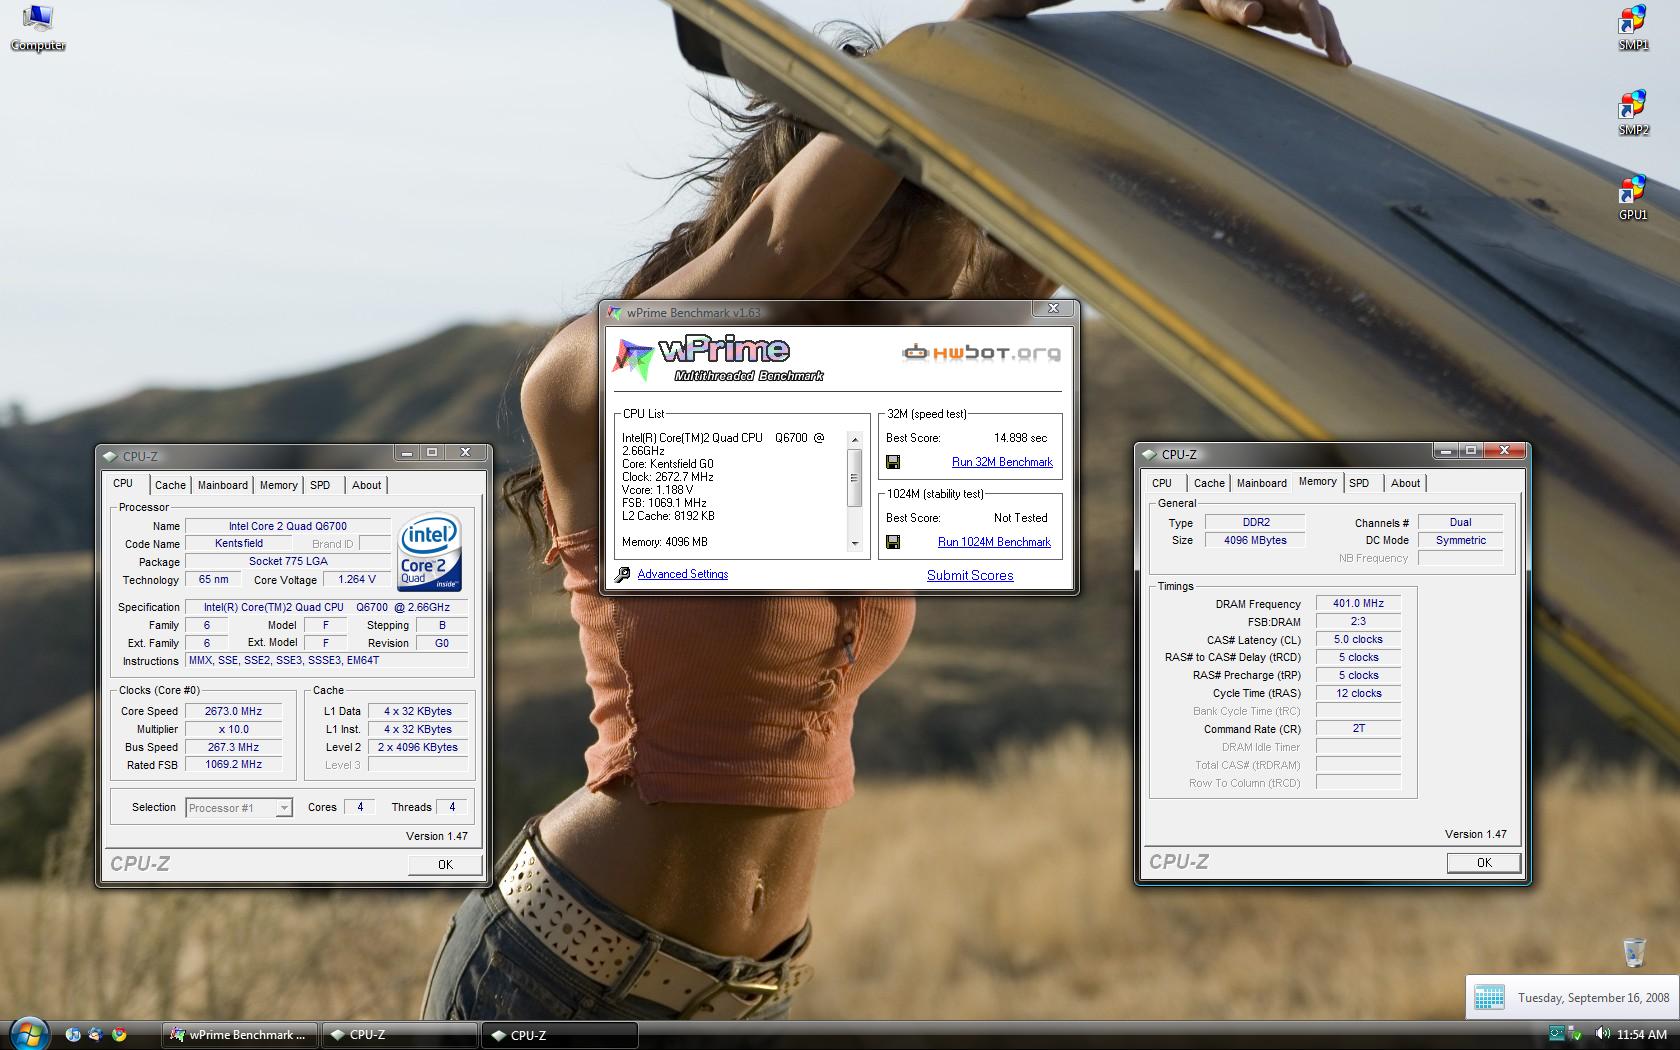Click the save icon for the 32M score
Viewport: 1680px width, 1050px height.
pos(893,462)
